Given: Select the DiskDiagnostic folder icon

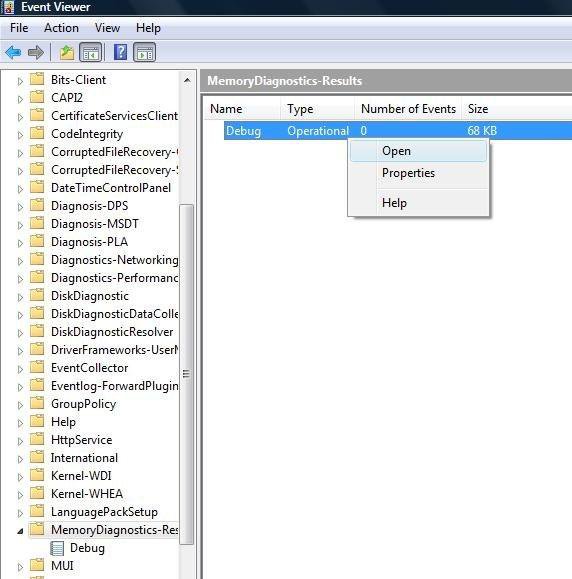Looking at the screenshot, I should click(37, 295).
